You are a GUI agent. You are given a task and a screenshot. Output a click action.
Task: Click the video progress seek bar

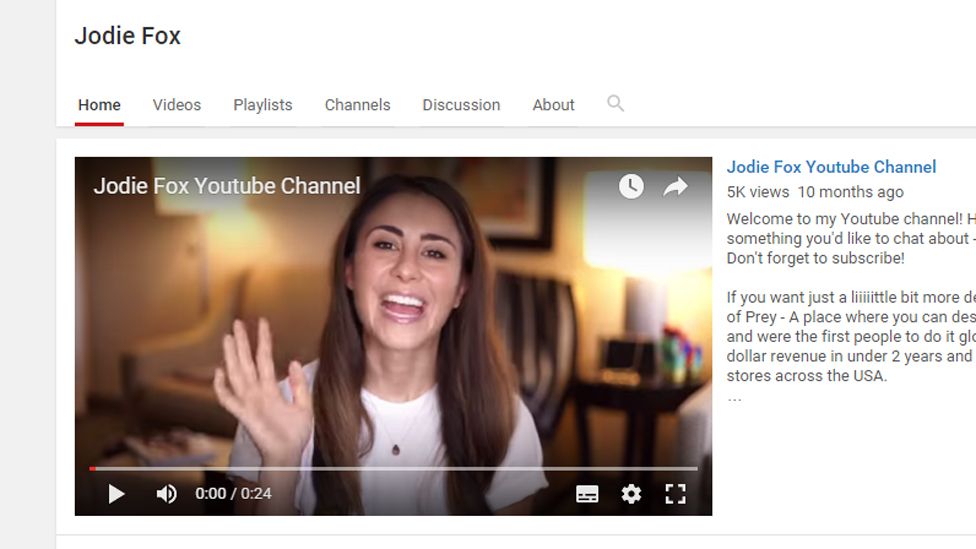393,468
